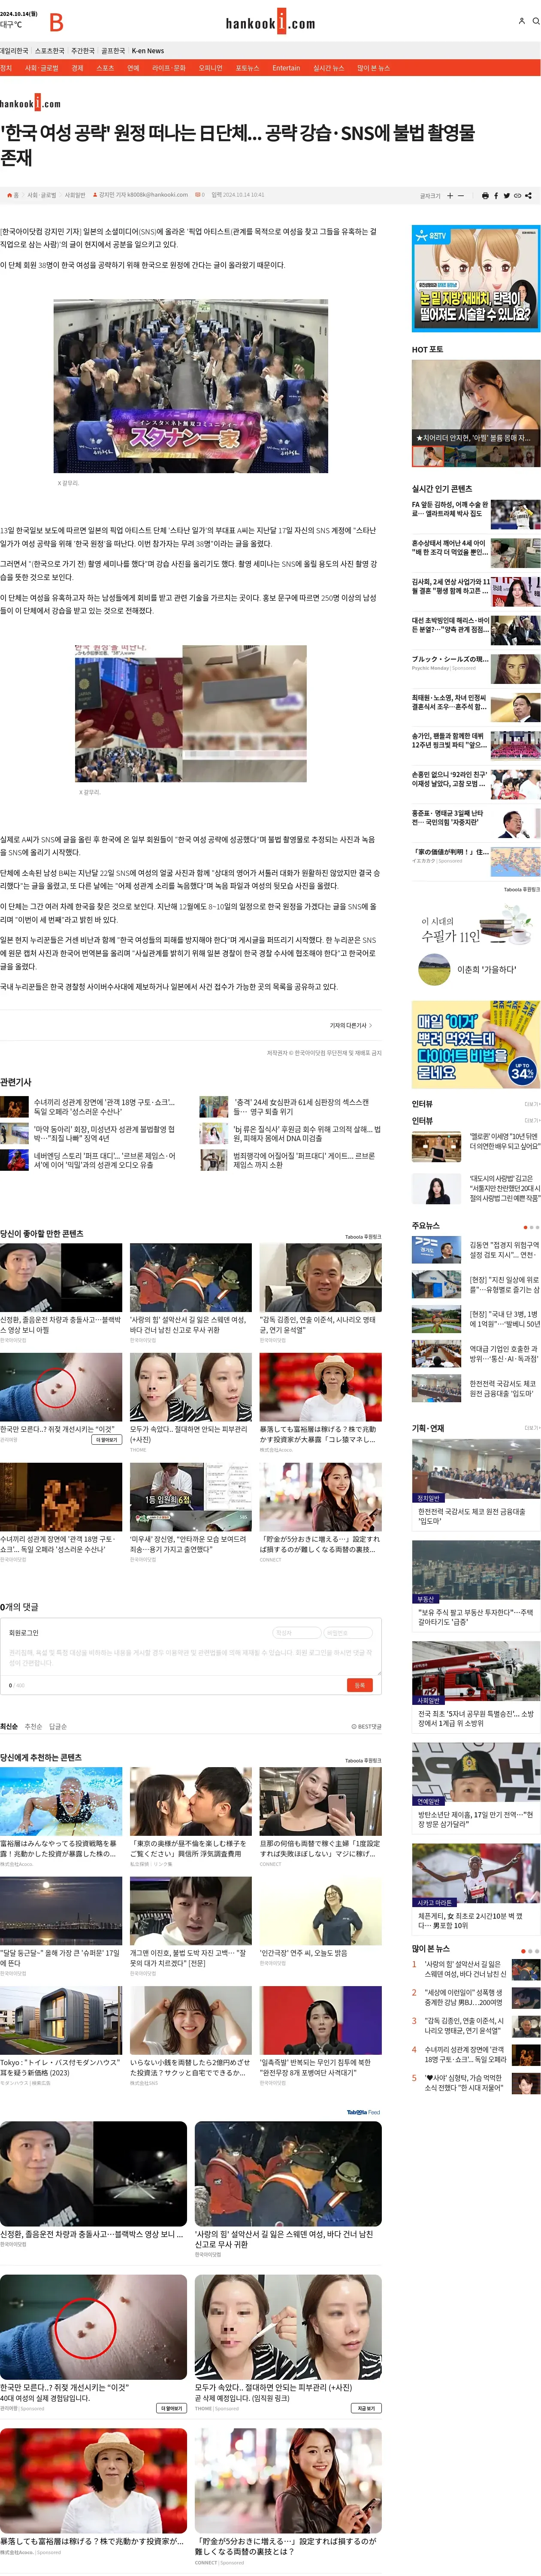Click the hankooki.com header logo
This screenshot has height=2576, width=541.
point(270,22)
